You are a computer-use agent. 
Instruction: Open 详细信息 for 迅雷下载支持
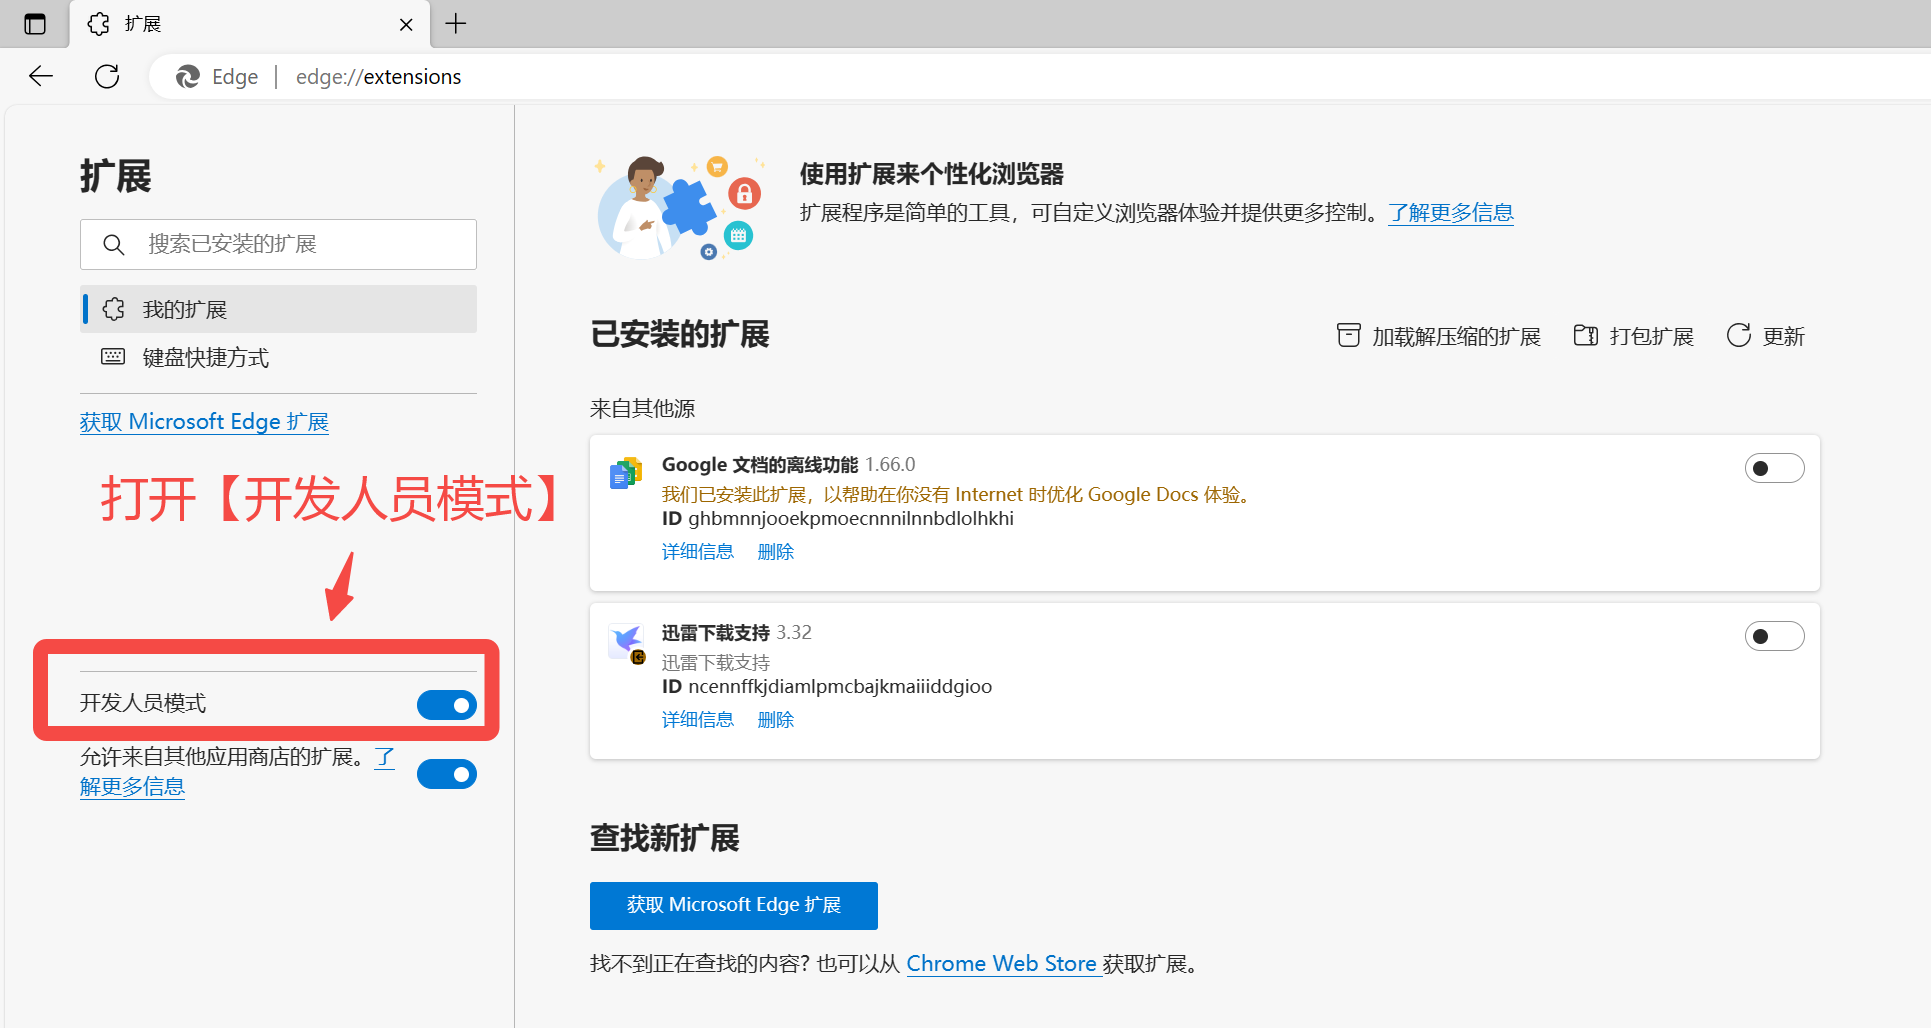[698, 720]
